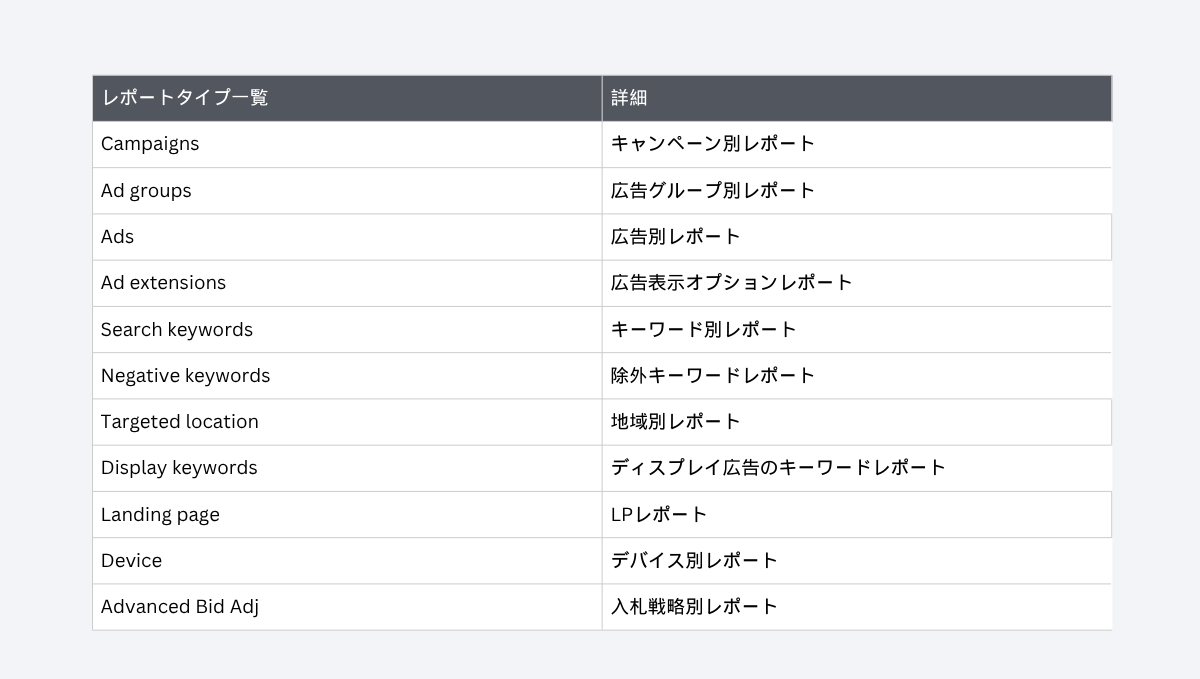Click the 広告グループ別レポート cell
Image resolution: width=1200 pixels, height=679 pixels.
[857, 190]
